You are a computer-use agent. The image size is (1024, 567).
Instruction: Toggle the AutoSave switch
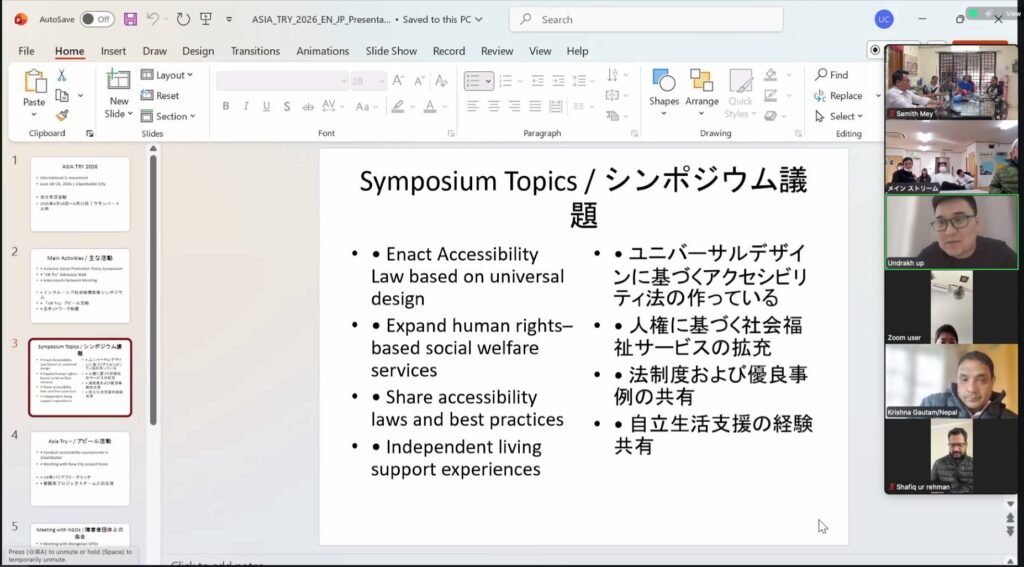click(x=97, y=19)
